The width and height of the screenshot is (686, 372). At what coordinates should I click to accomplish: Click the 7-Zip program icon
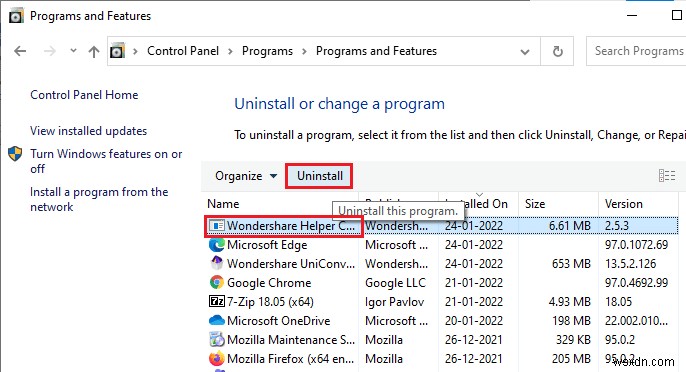tap(217, 302)
